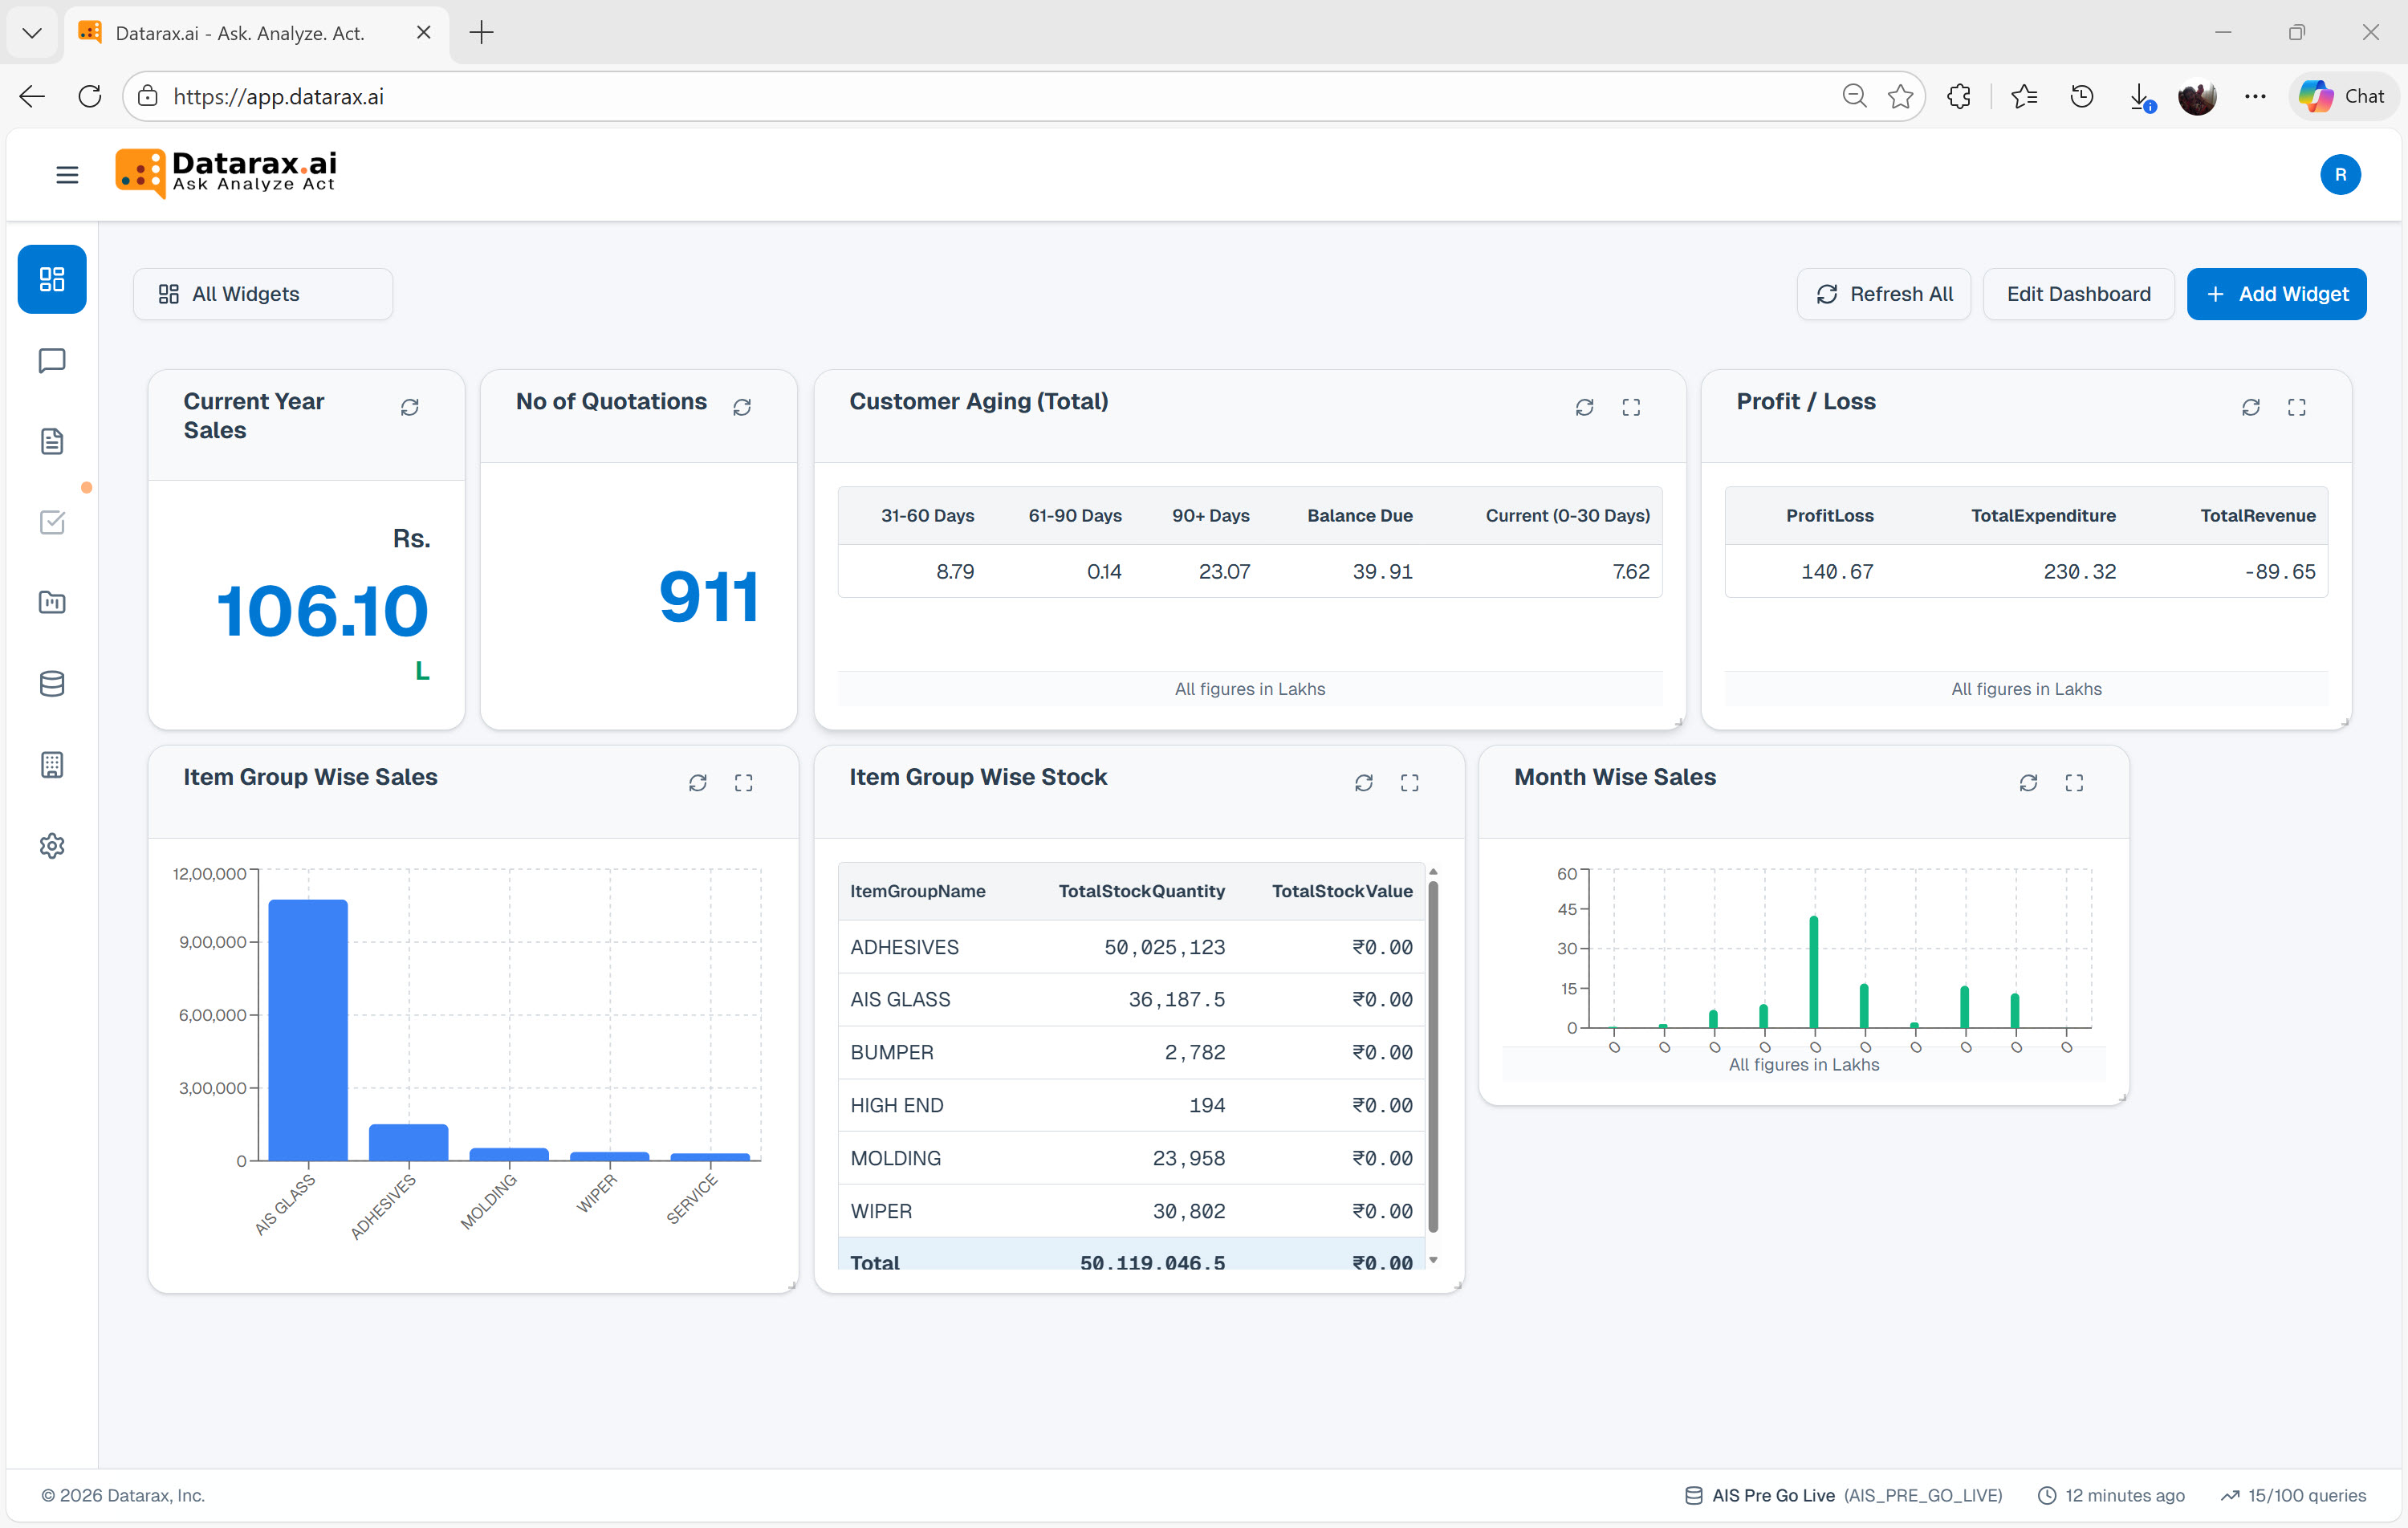This screenshot has width=2408, height=1528.
Task: Refresh the Item Group Wise Sales widget
Action: 698,783
